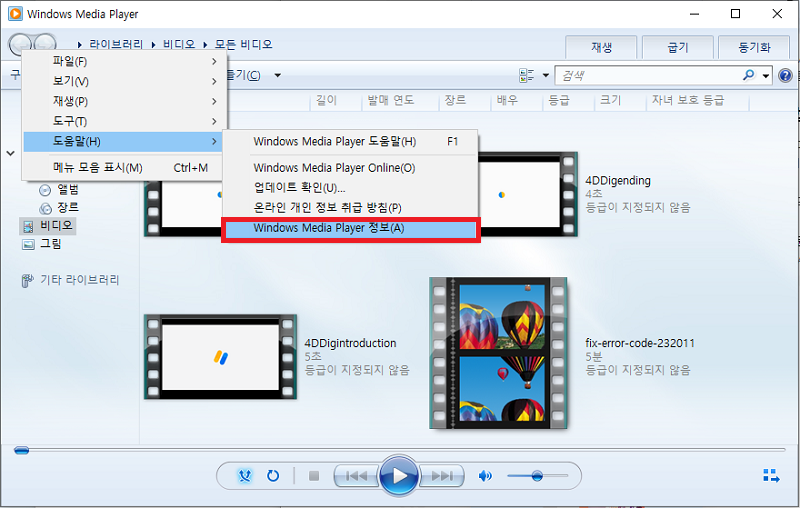Select the 4DDigintroduction video thumbnail
Viewport: 800px width, 508px height.
click(220, 357)
